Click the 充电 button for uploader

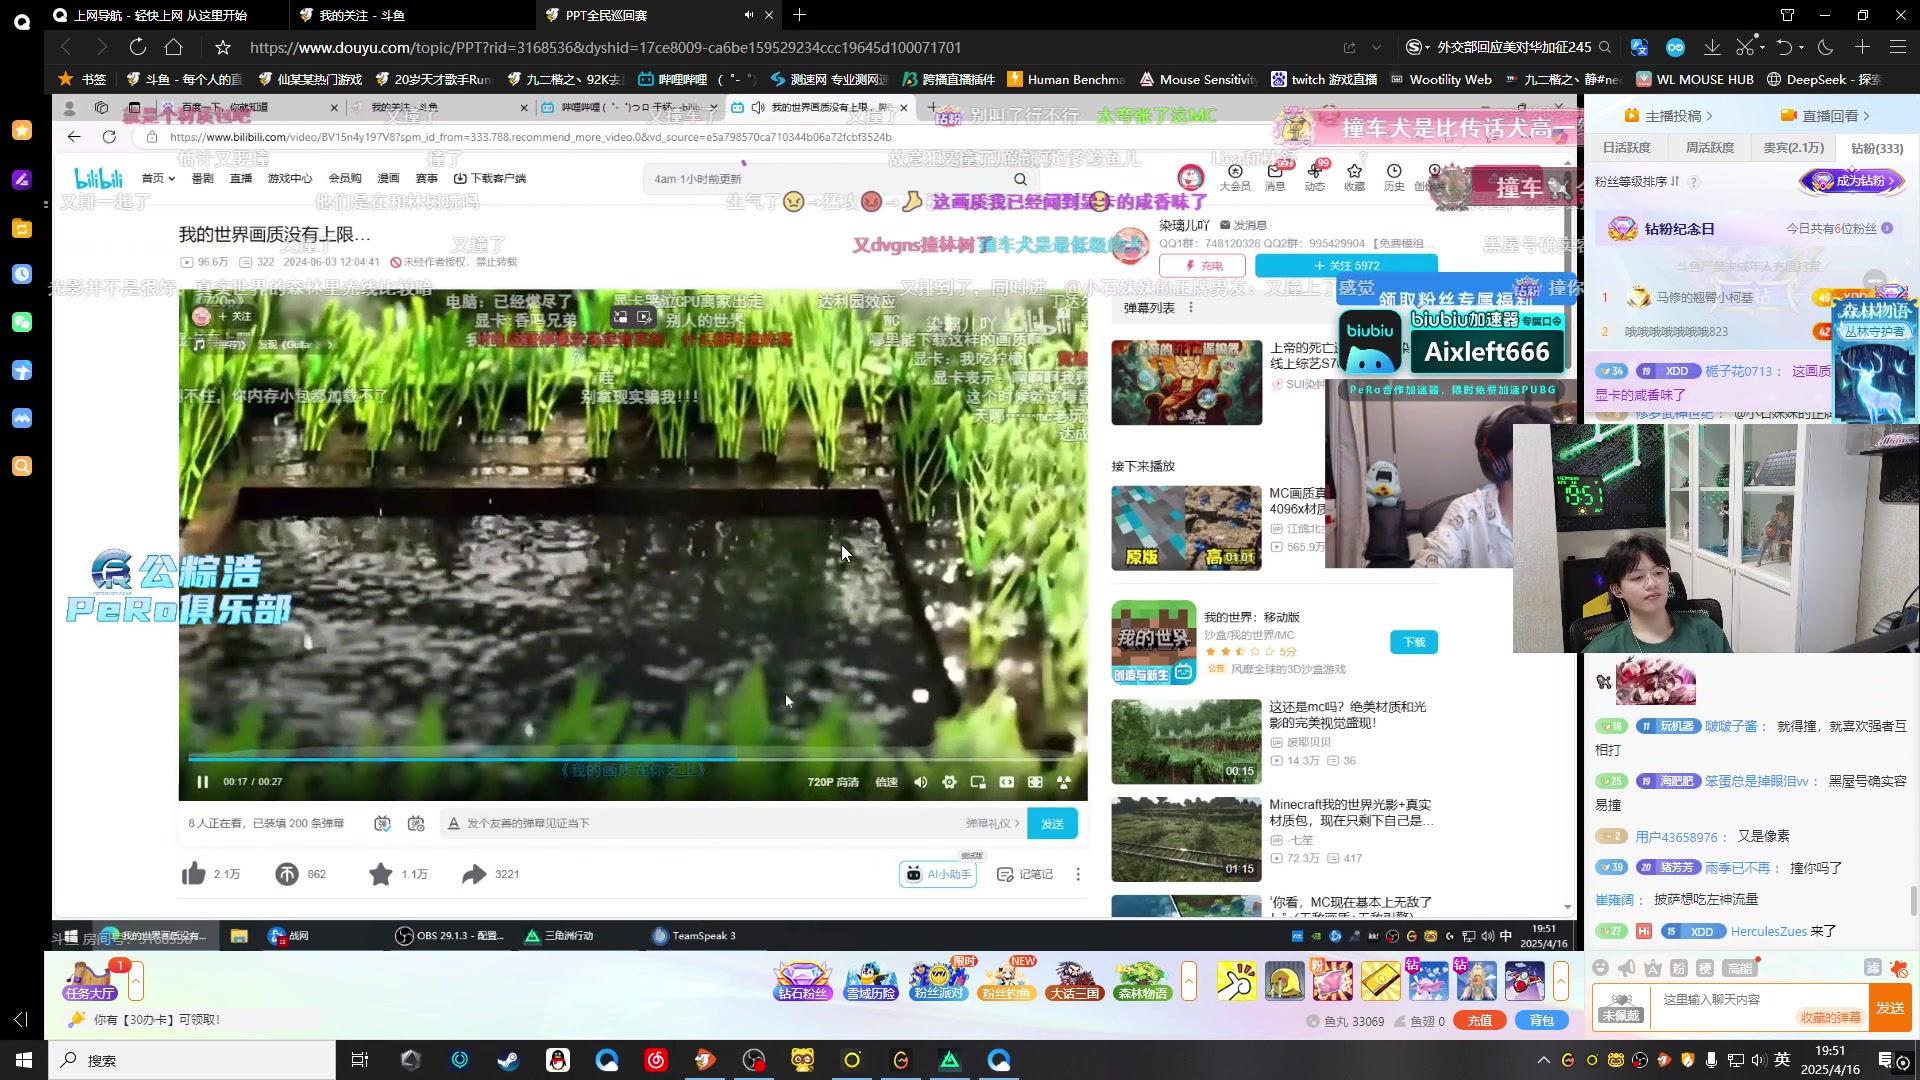1203,265
